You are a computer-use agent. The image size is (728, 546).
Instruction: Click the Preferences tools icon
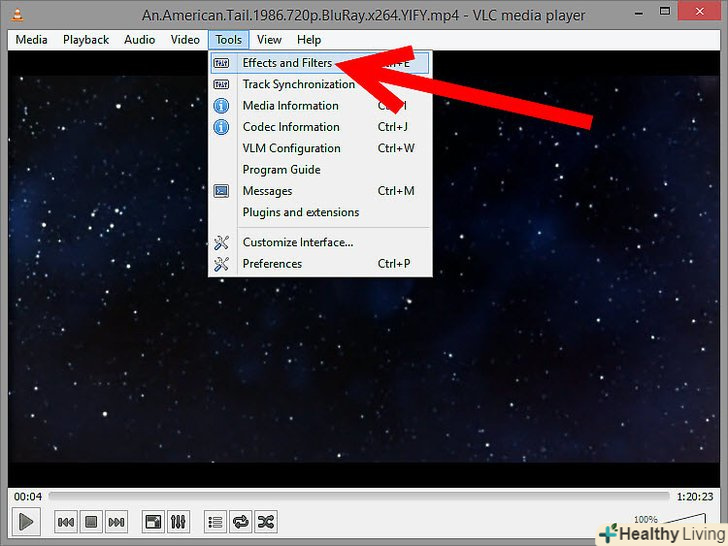click(221, 264)
